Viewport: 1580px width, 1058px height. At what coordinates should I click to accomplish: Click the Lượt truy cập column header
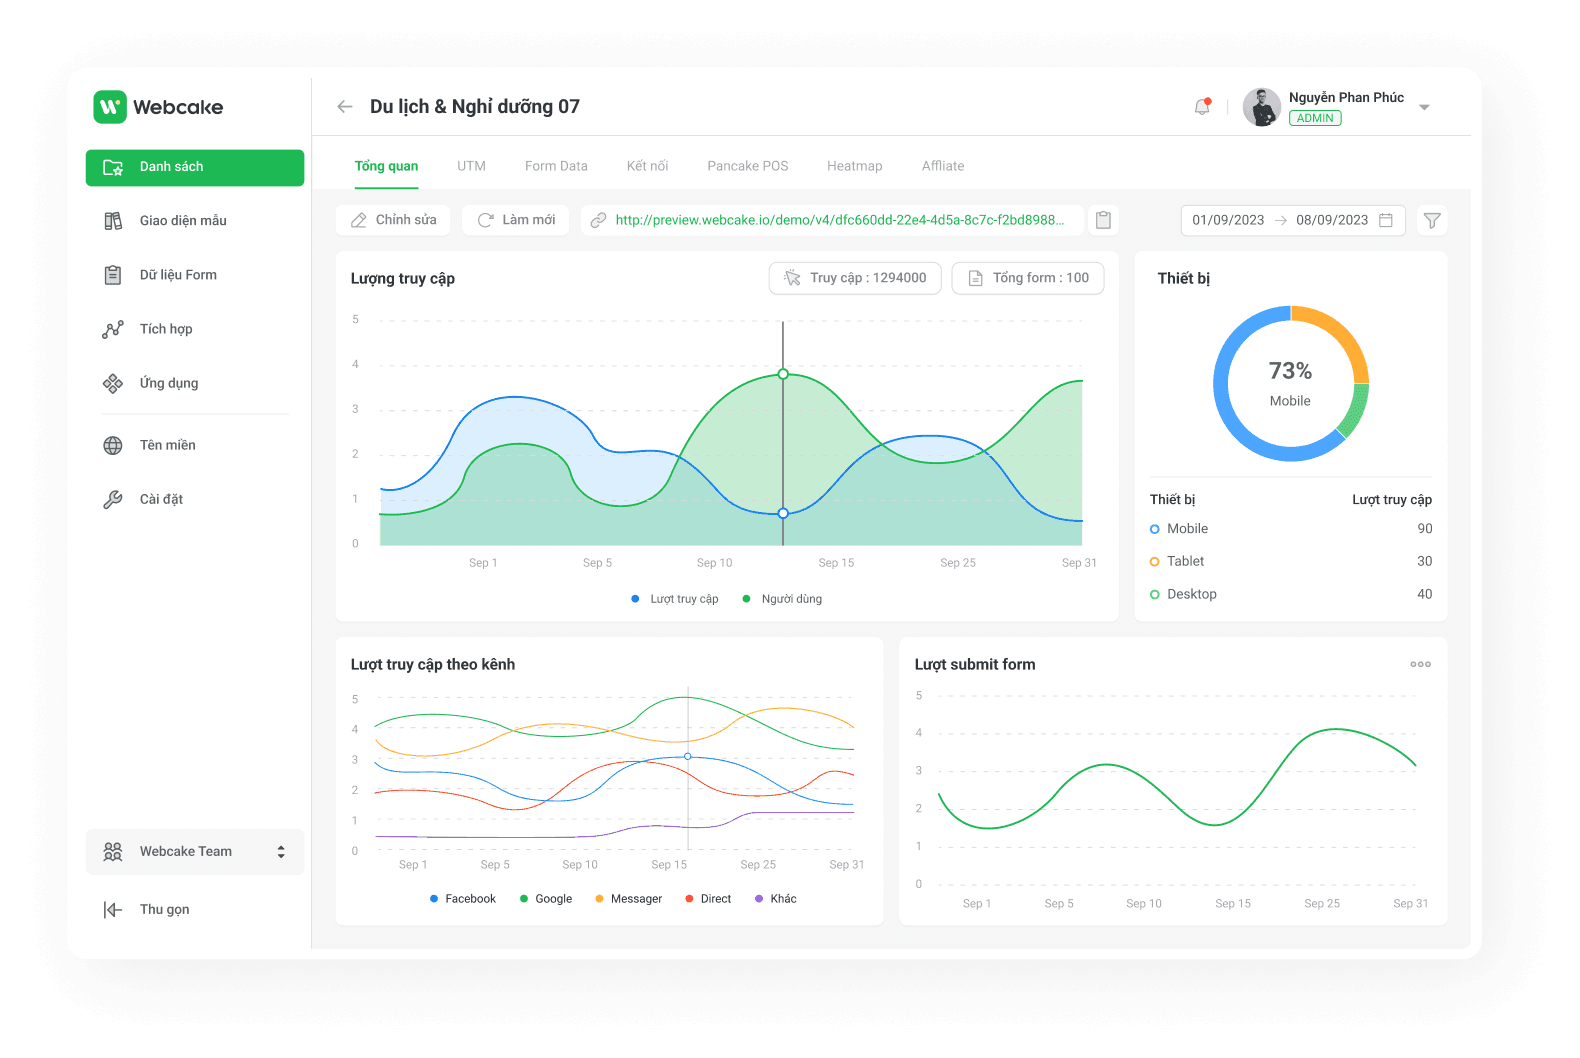(1392, 500)
